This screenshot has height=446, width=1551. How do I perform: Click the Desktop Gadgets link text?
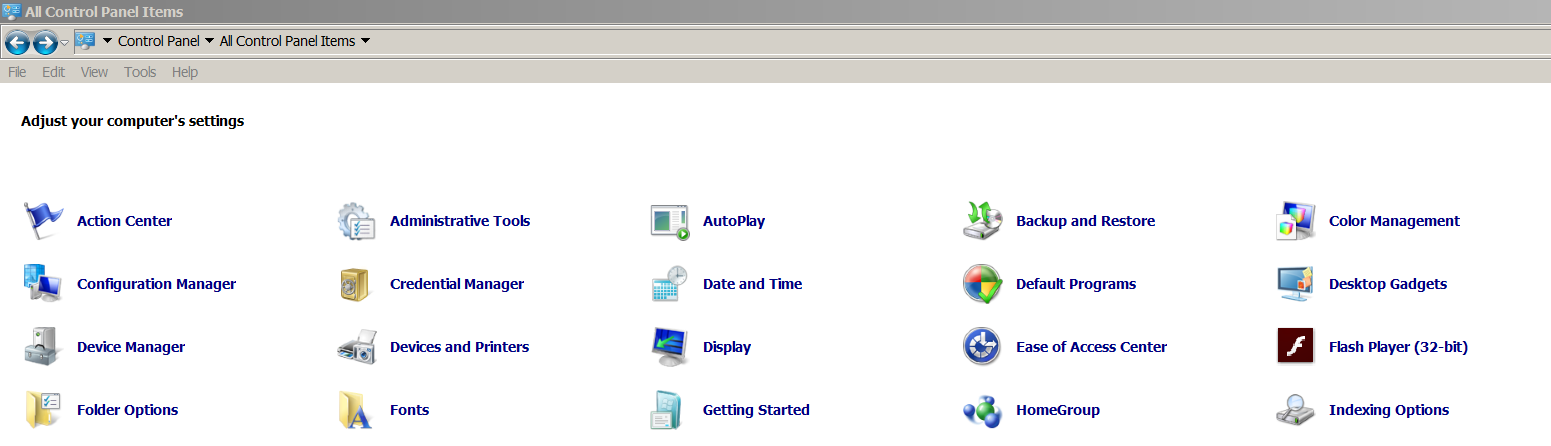coord(1388,284)
